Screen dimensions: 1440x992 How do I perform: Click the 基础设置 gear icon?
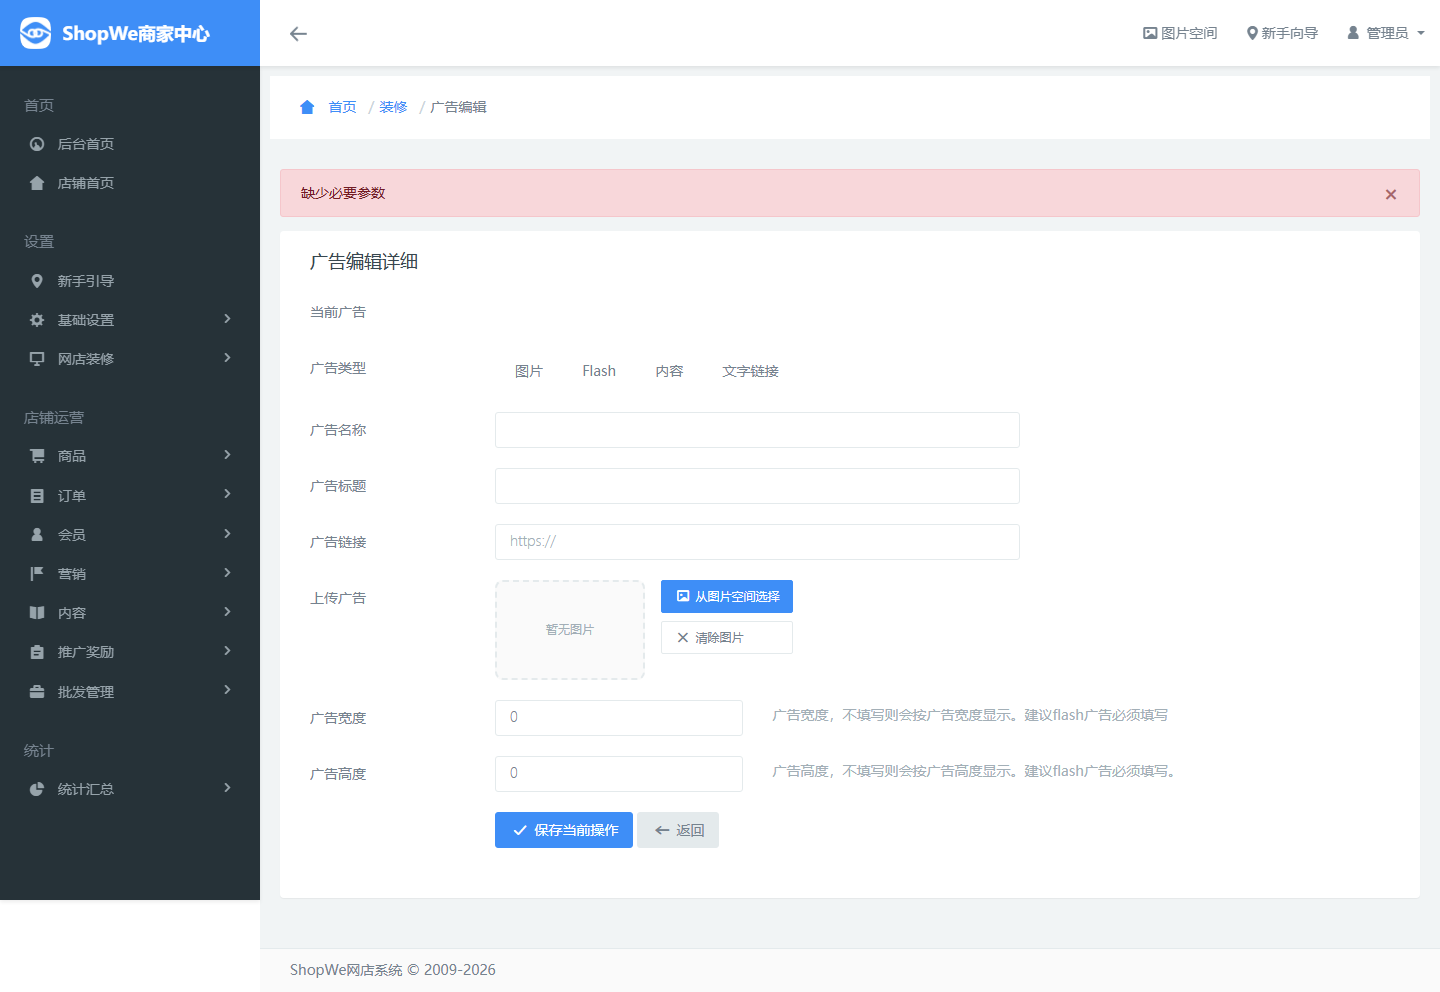click(37, 320)
